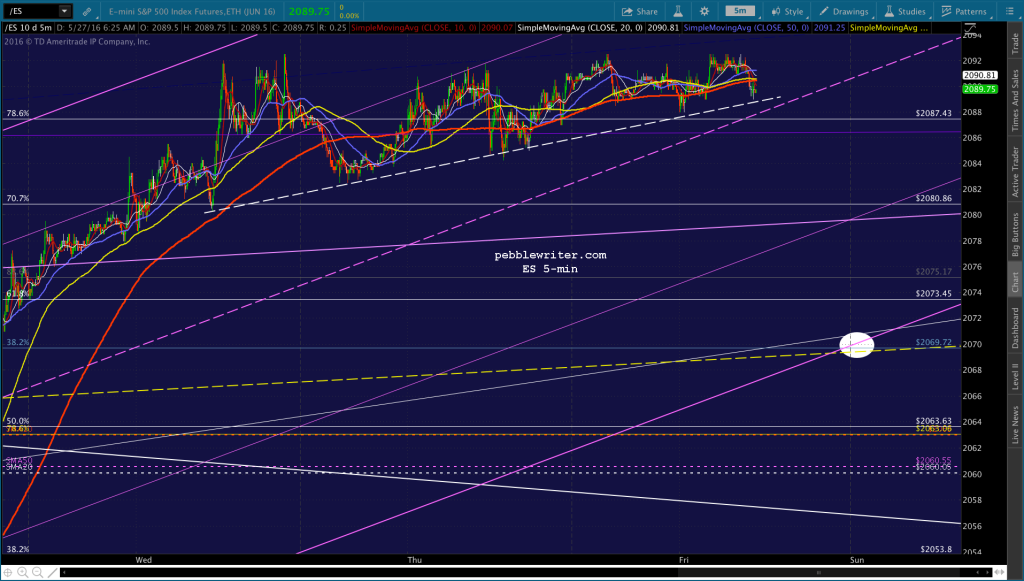Open chart settings gear icon
This screenshot has height=581, width=1024.
coord(704,11)
